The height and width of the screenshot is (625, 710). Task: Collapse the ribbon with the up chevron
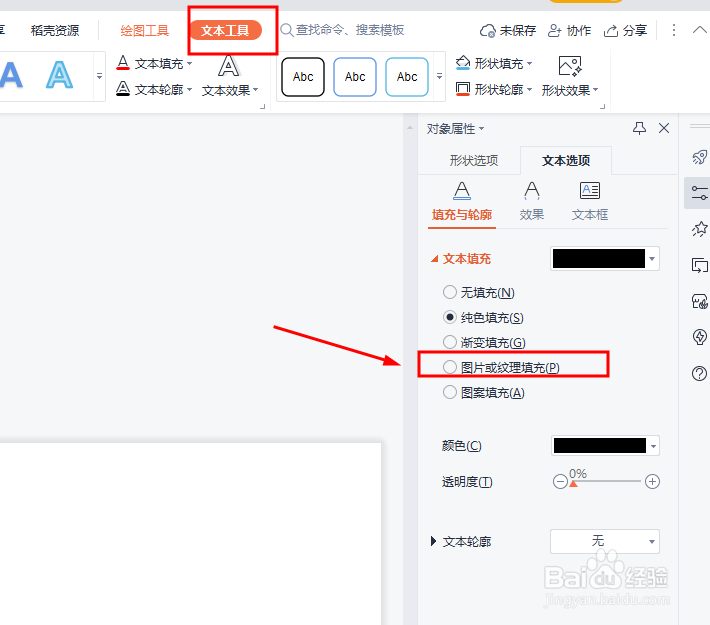(700, 30)
